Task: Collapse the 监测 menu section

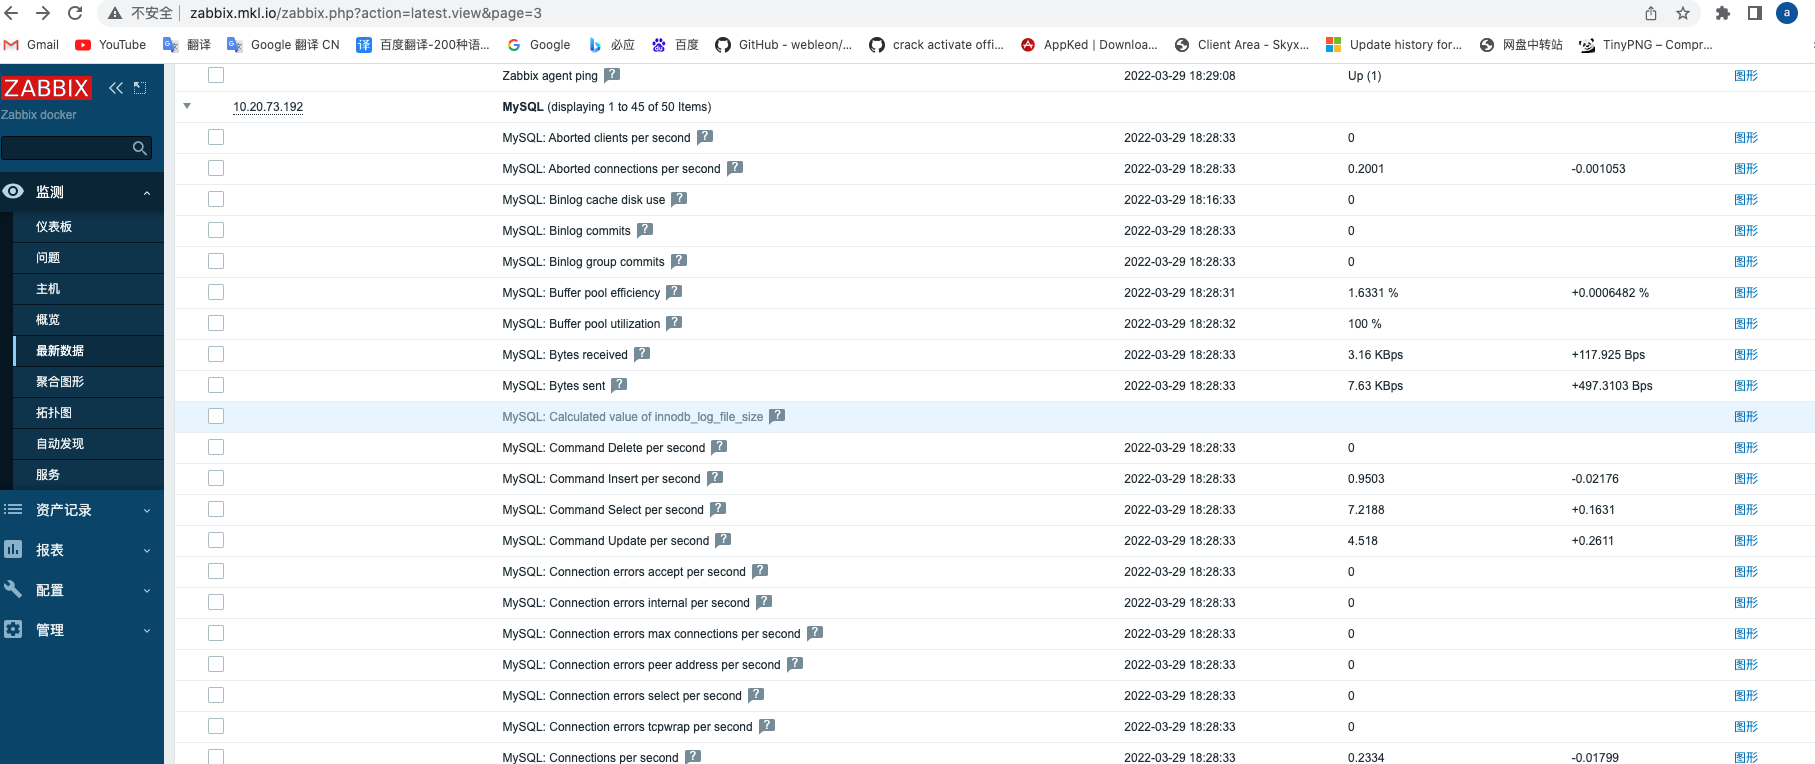Action: (x=147, y=193)
